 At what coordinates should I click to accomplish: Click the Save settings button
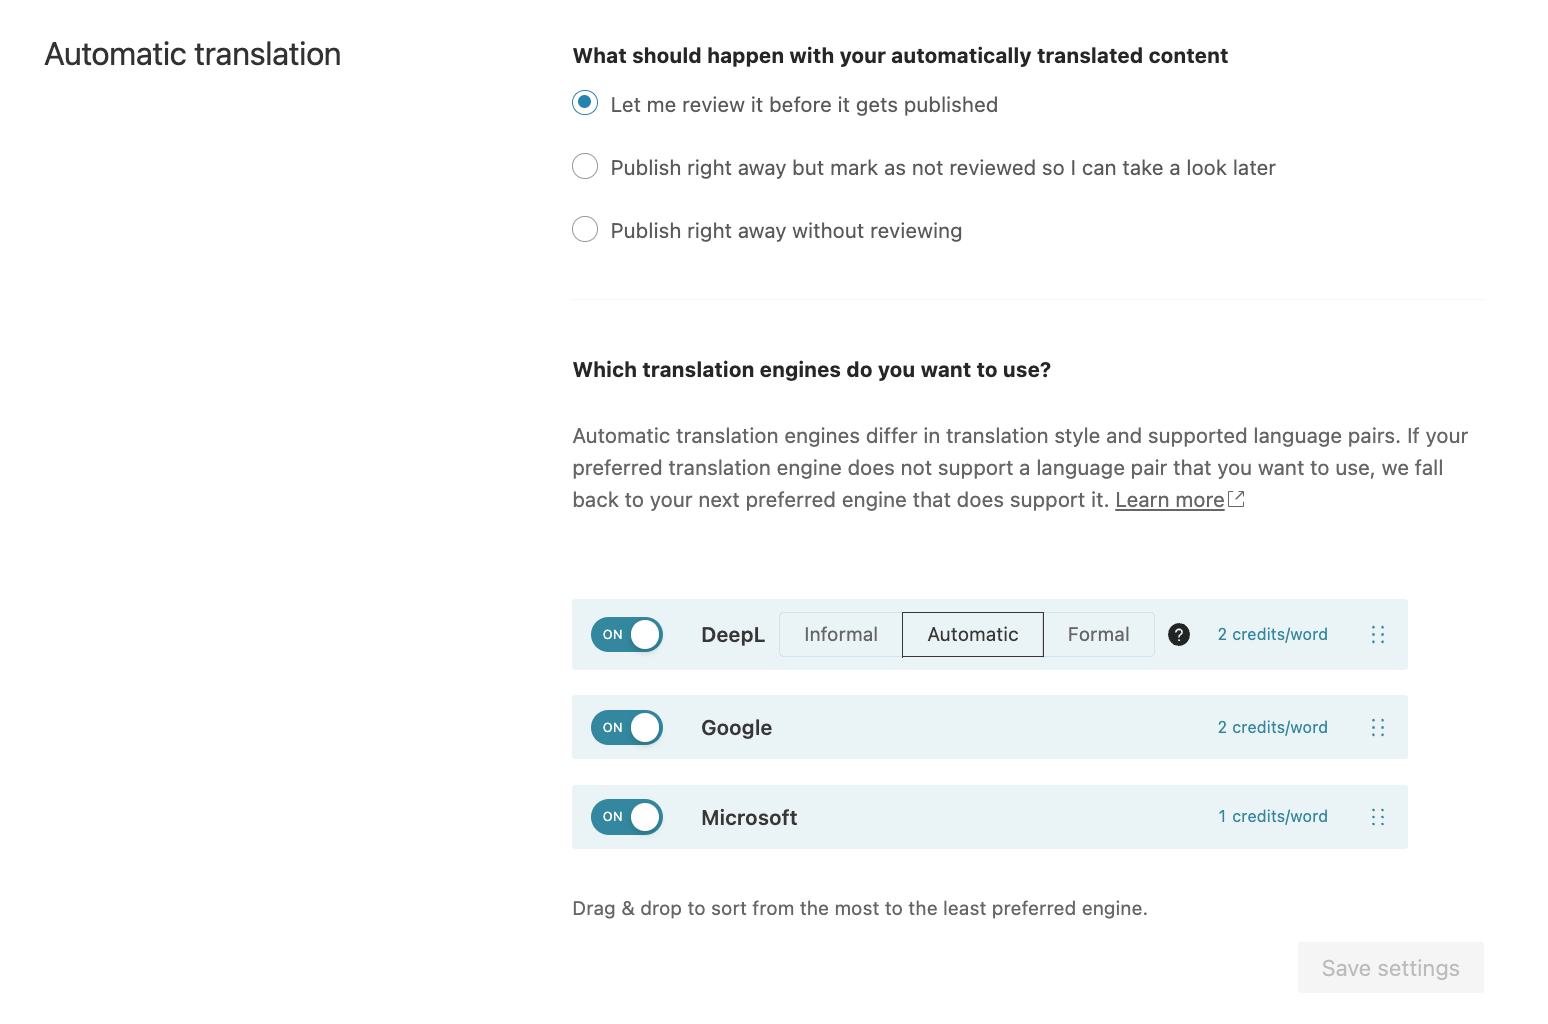point(1391,968)
